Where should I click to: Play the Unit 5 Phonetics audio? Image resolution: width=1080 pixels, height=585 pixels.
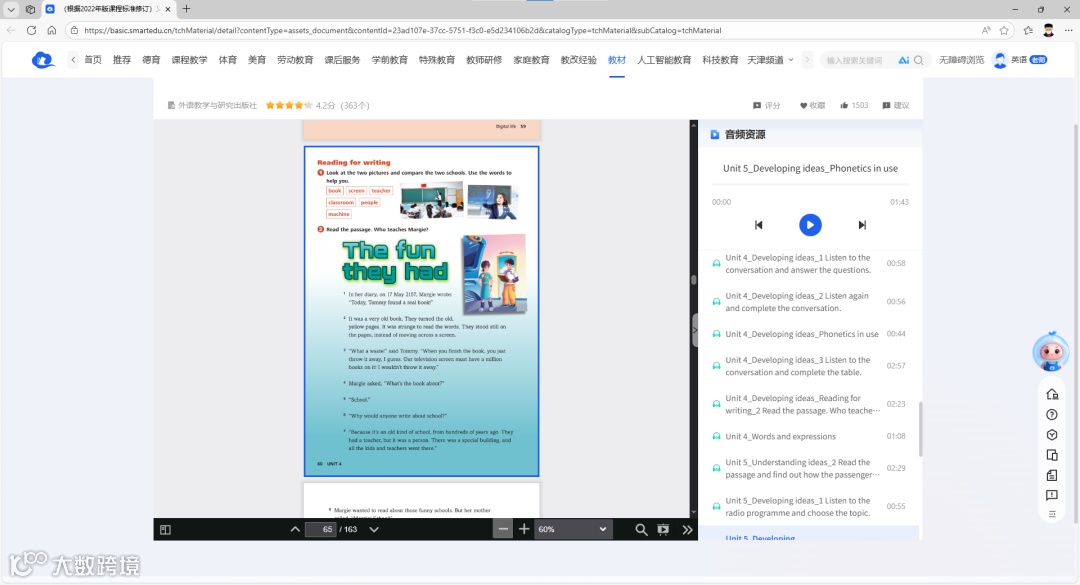tap(810, 225)
